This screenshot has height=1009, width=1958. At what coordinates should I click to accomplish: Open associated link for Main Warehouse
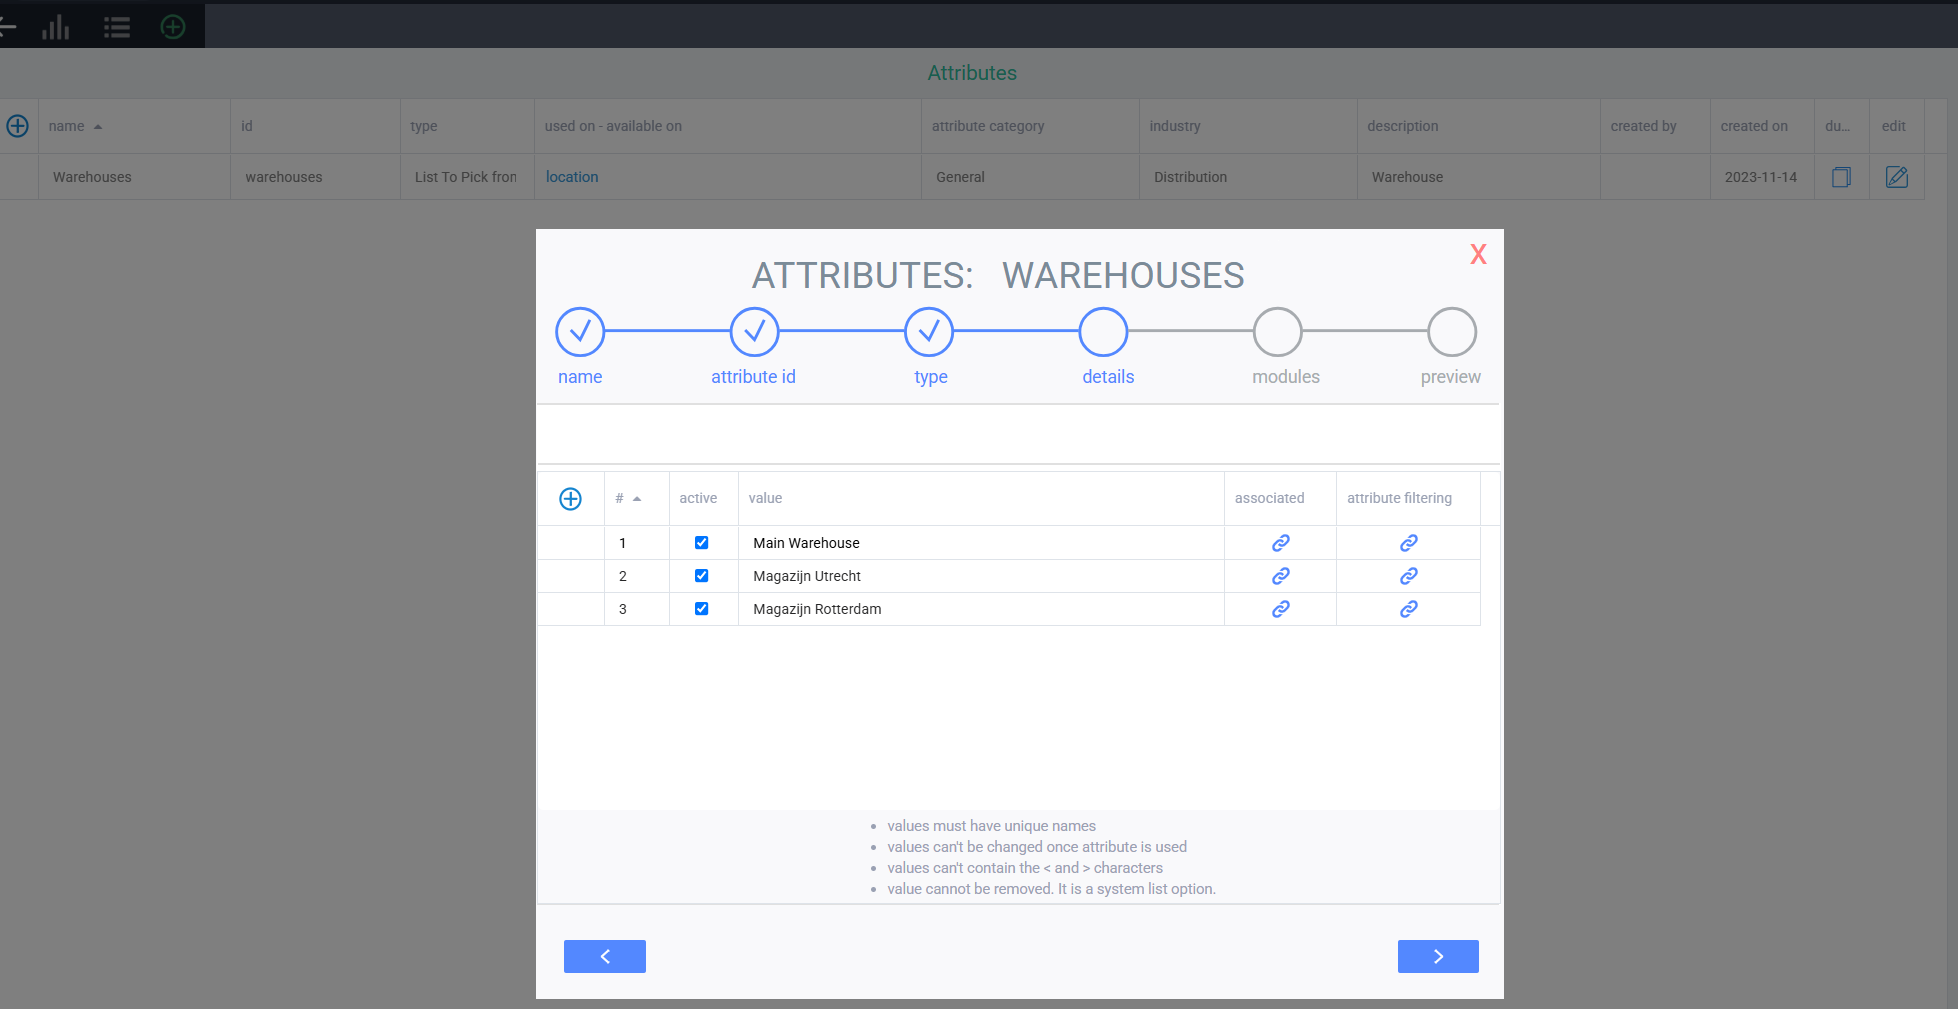[x=1280, y=543]
